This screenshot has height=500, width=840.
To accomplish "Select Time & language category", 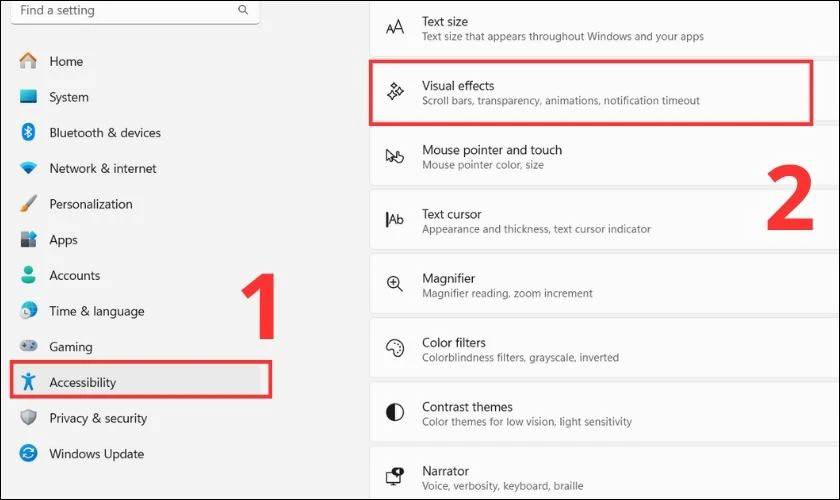I will [135, 311].
